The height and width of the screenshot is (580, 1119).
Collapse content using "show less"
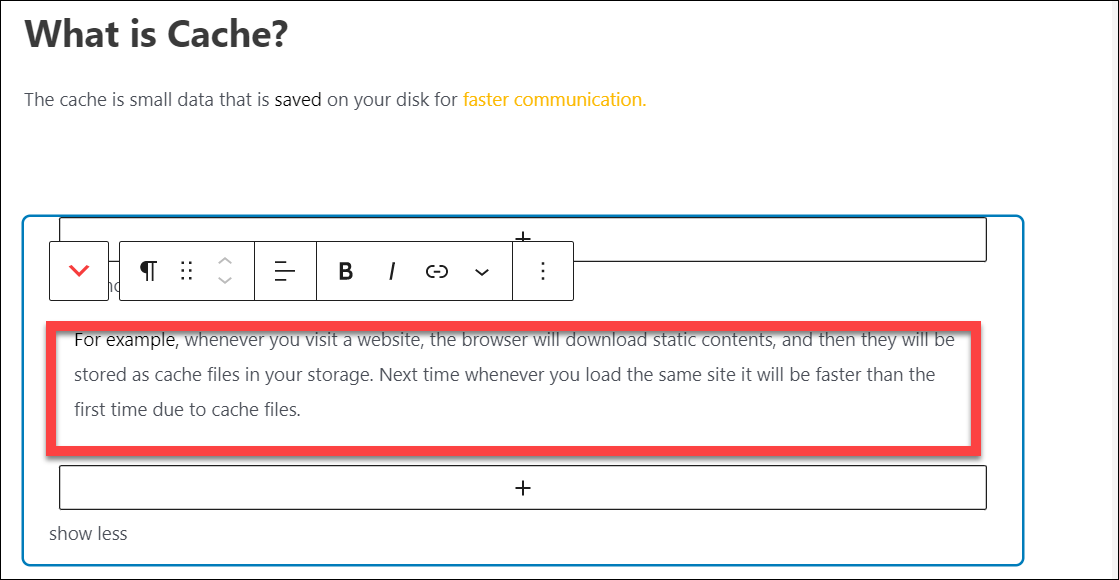[x=88, y=534]
